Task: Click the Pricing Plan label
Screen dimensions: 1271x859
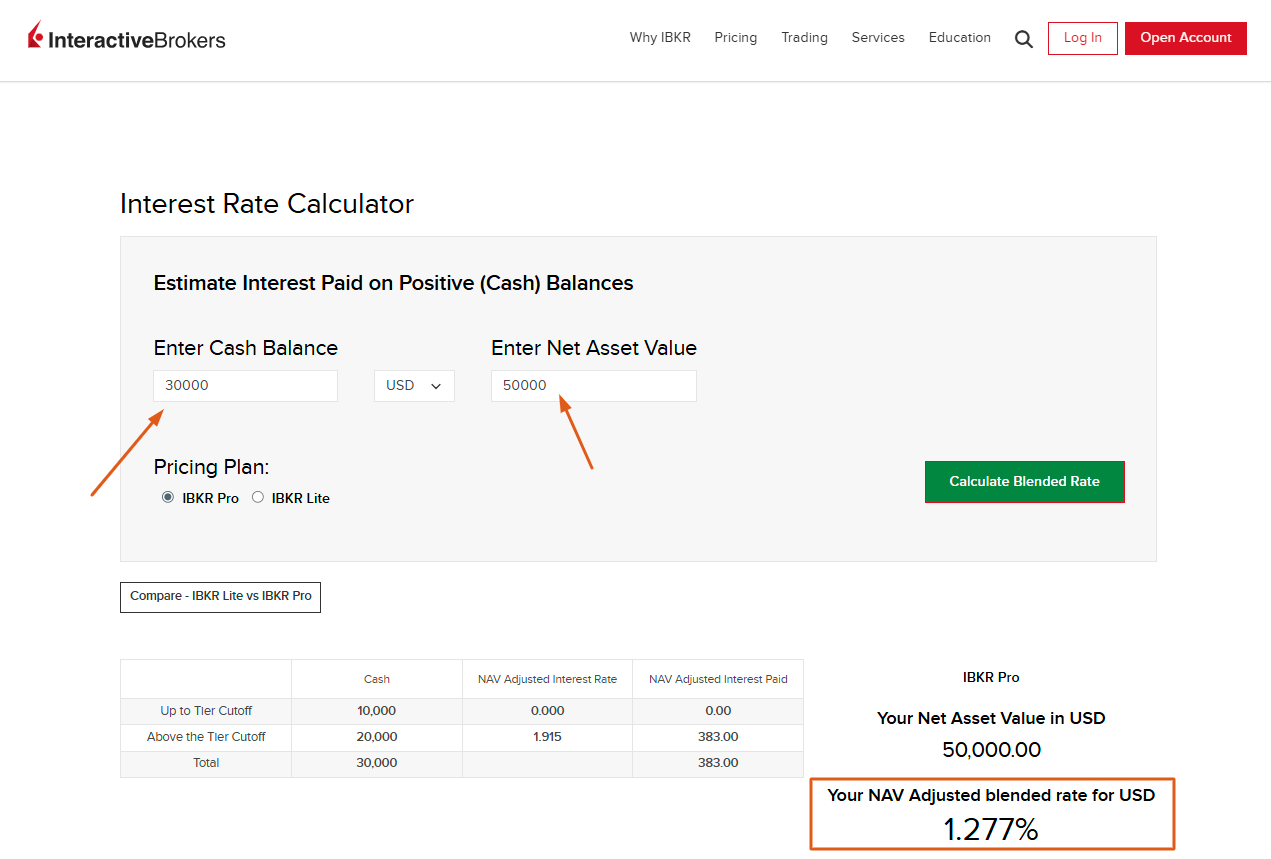Action: [211, 467]
